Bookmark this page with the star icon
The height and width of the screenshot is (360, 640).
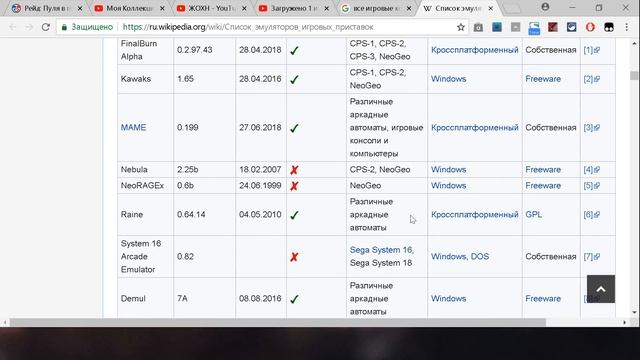(x=461, y=27)
